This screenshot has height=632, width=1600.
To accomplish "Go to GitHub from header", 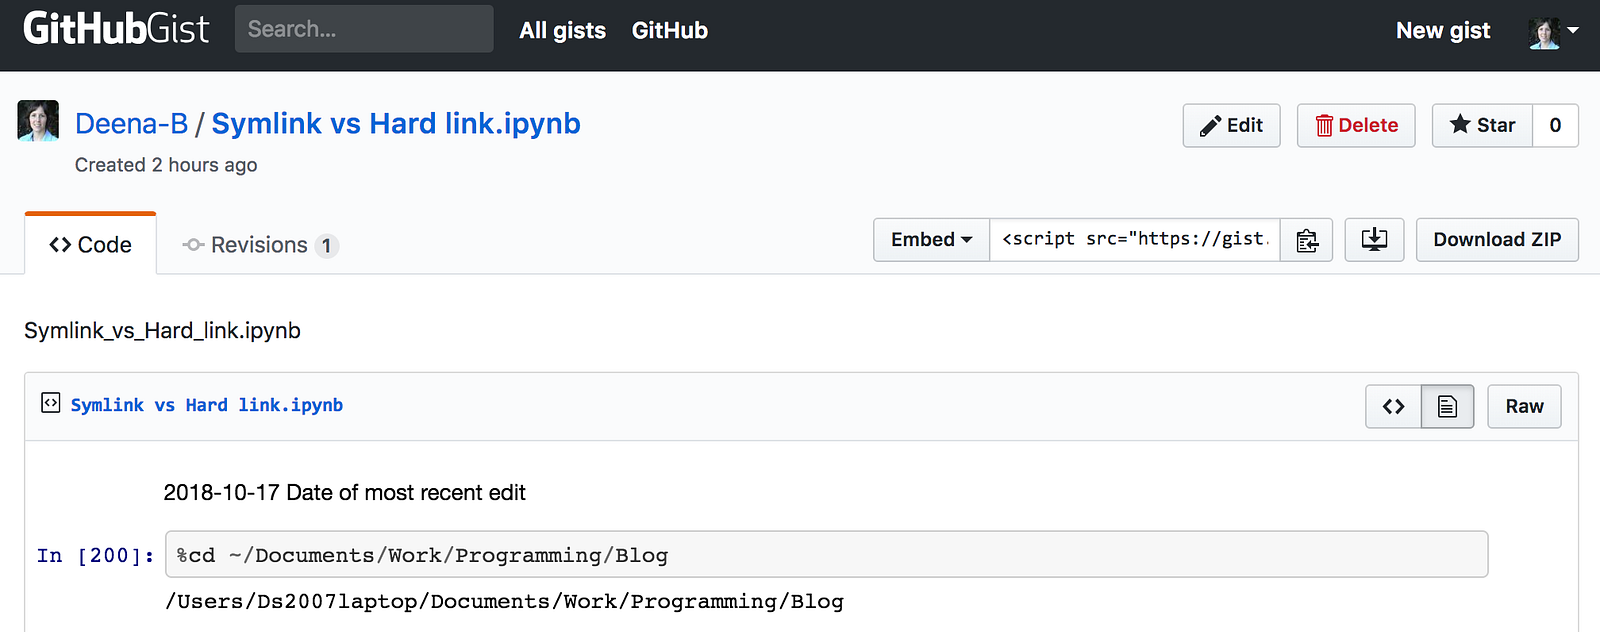I will point(670,31).
